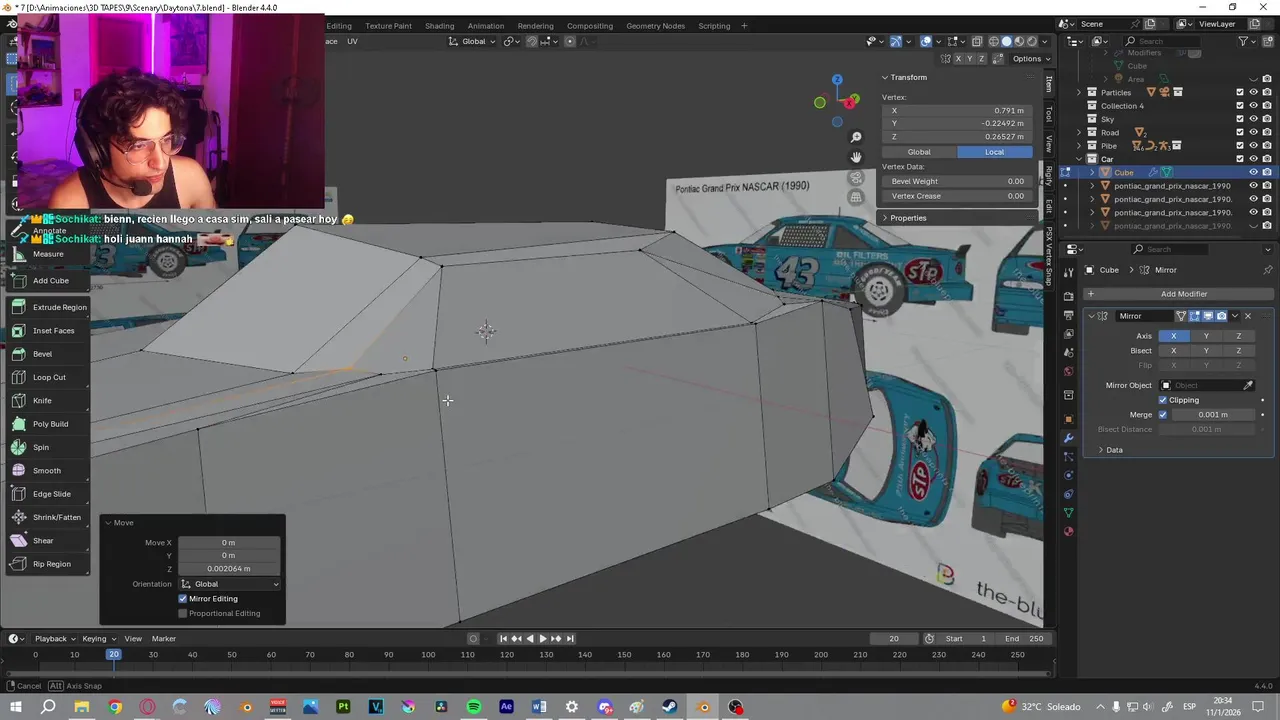Image resolution: width=1280 pixels, height=720 pixels.
Task: Open the Material properties tab icon
Action: pyautogui.click(x=1068, y=532)
